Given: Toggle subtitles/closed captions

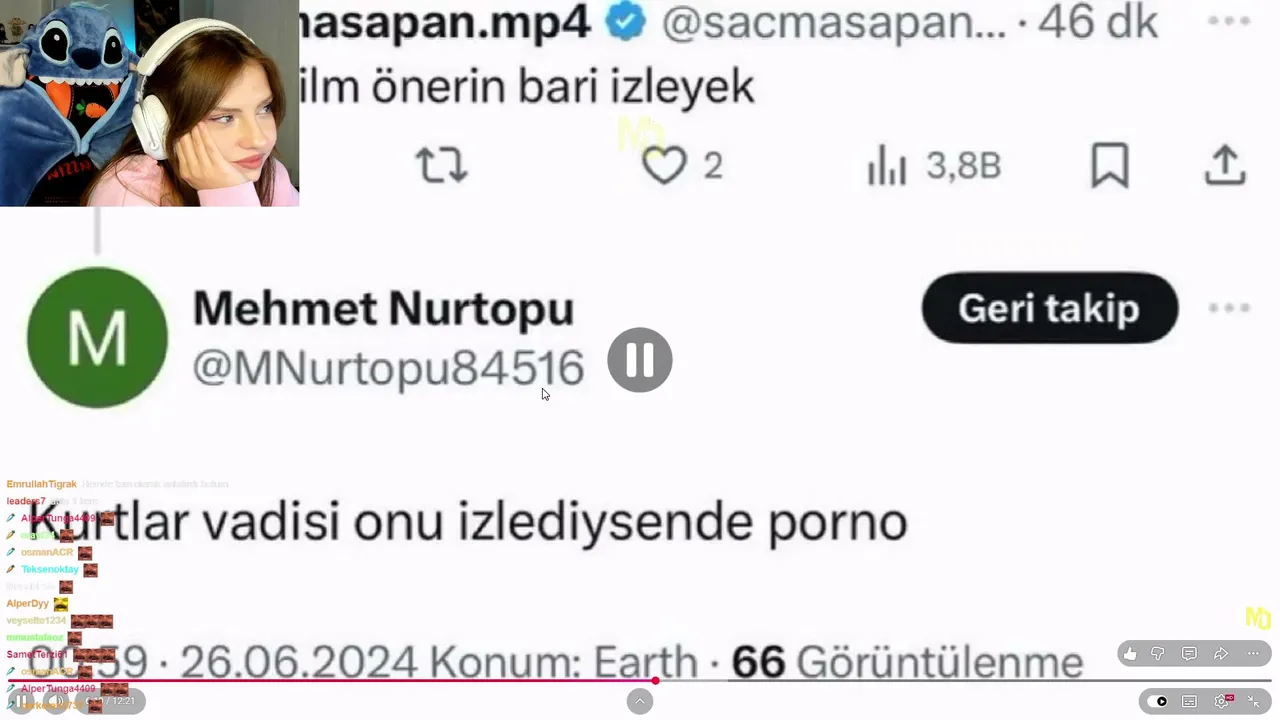Looking at the screenshot, I should pyautogui.click(x=1189, y=701).
